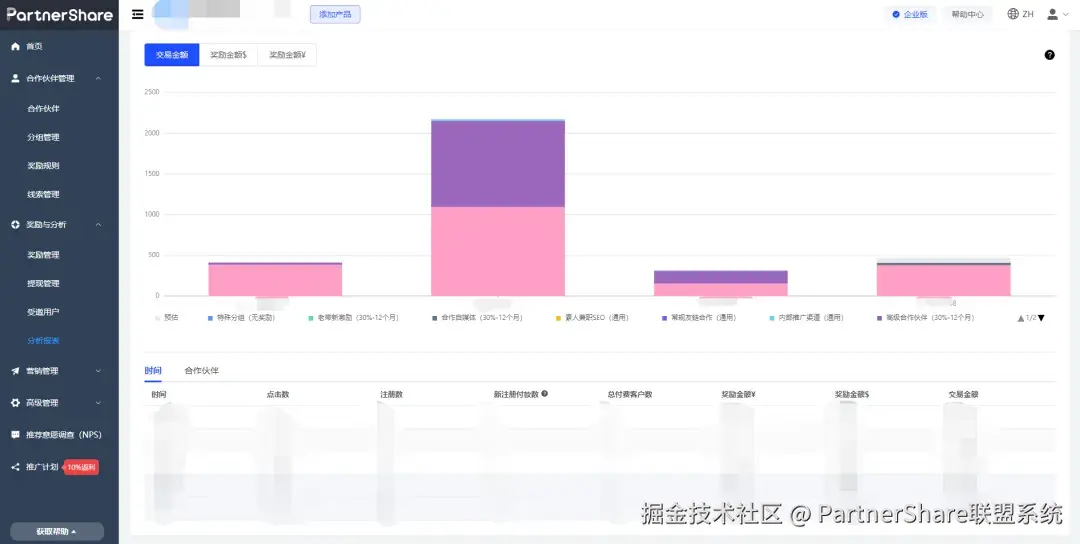Click the 注册数 column header
Screen dimensions: 1080x544
391,395
